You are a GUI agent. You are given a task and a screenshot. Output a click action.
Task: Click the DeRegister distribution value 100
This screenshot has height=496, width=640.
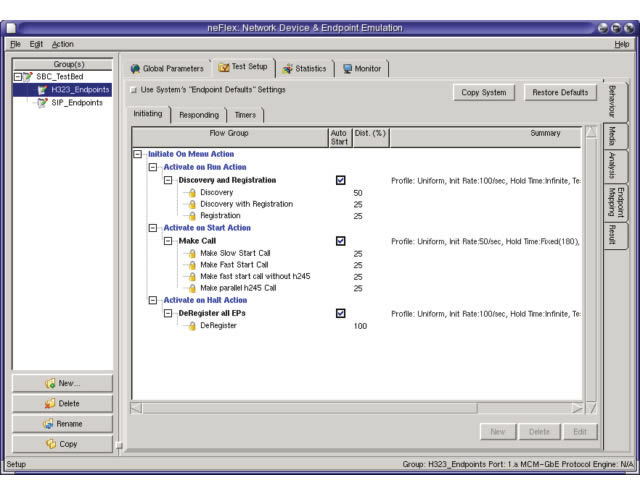point(360,326)
